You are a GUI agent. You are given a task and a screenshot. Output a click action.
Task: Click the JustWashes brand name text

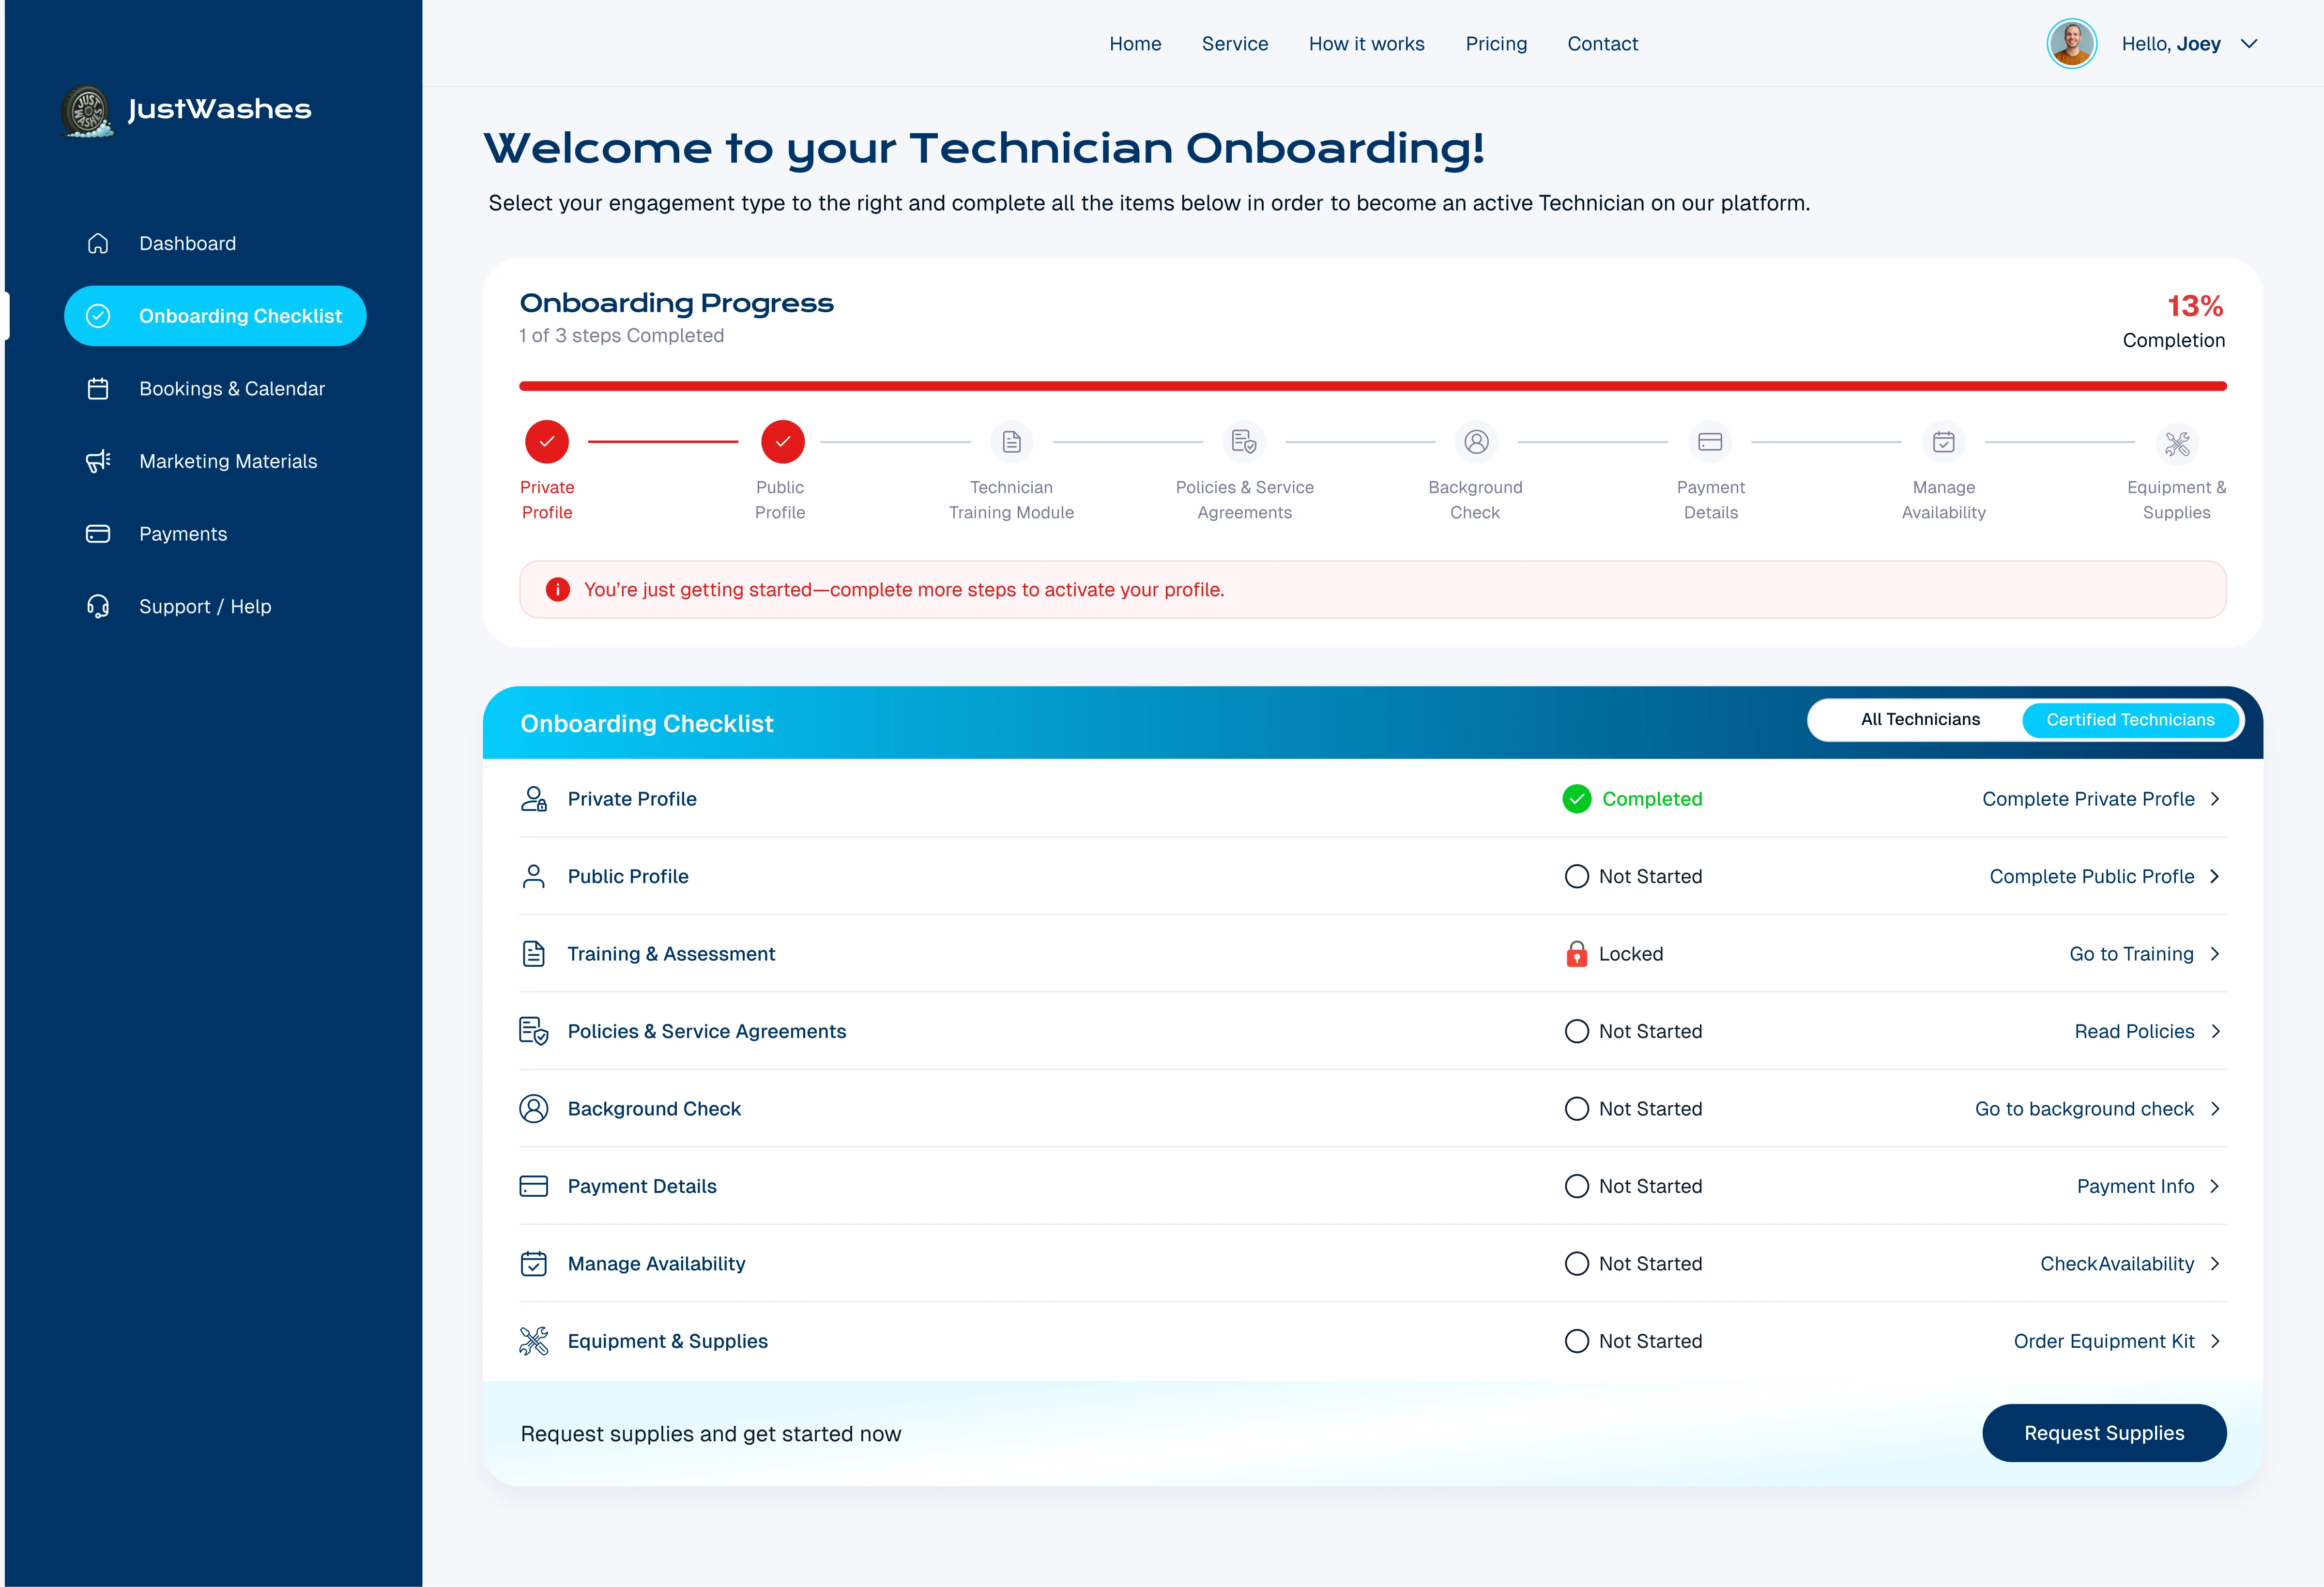(219, 109)
